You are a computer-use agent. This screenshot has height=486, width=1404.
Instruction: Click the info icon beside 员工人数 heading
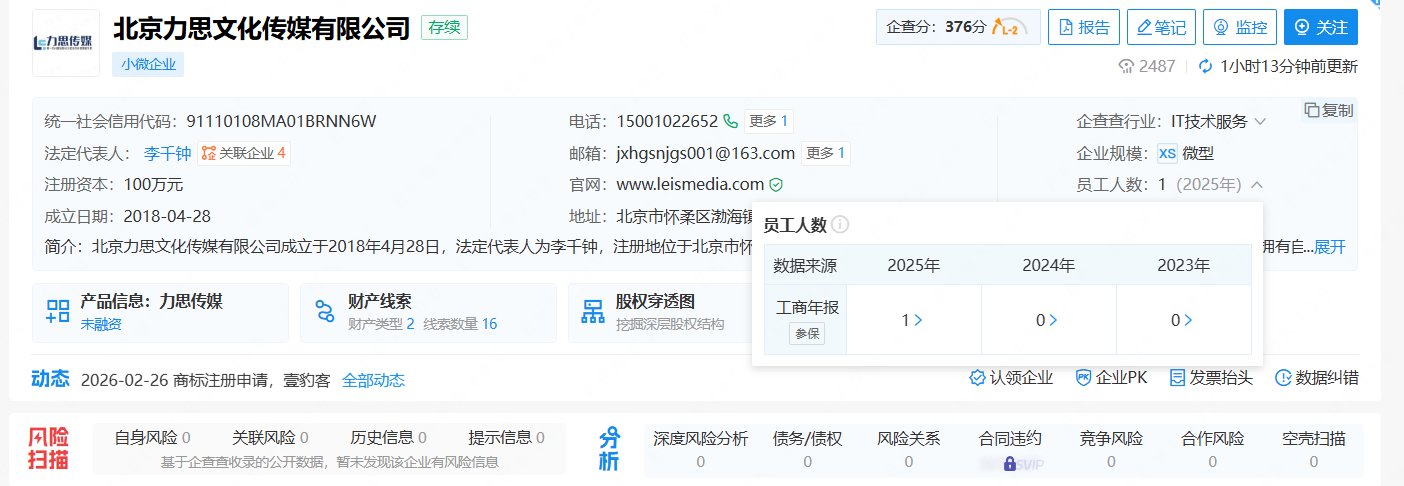pos(840,225)
